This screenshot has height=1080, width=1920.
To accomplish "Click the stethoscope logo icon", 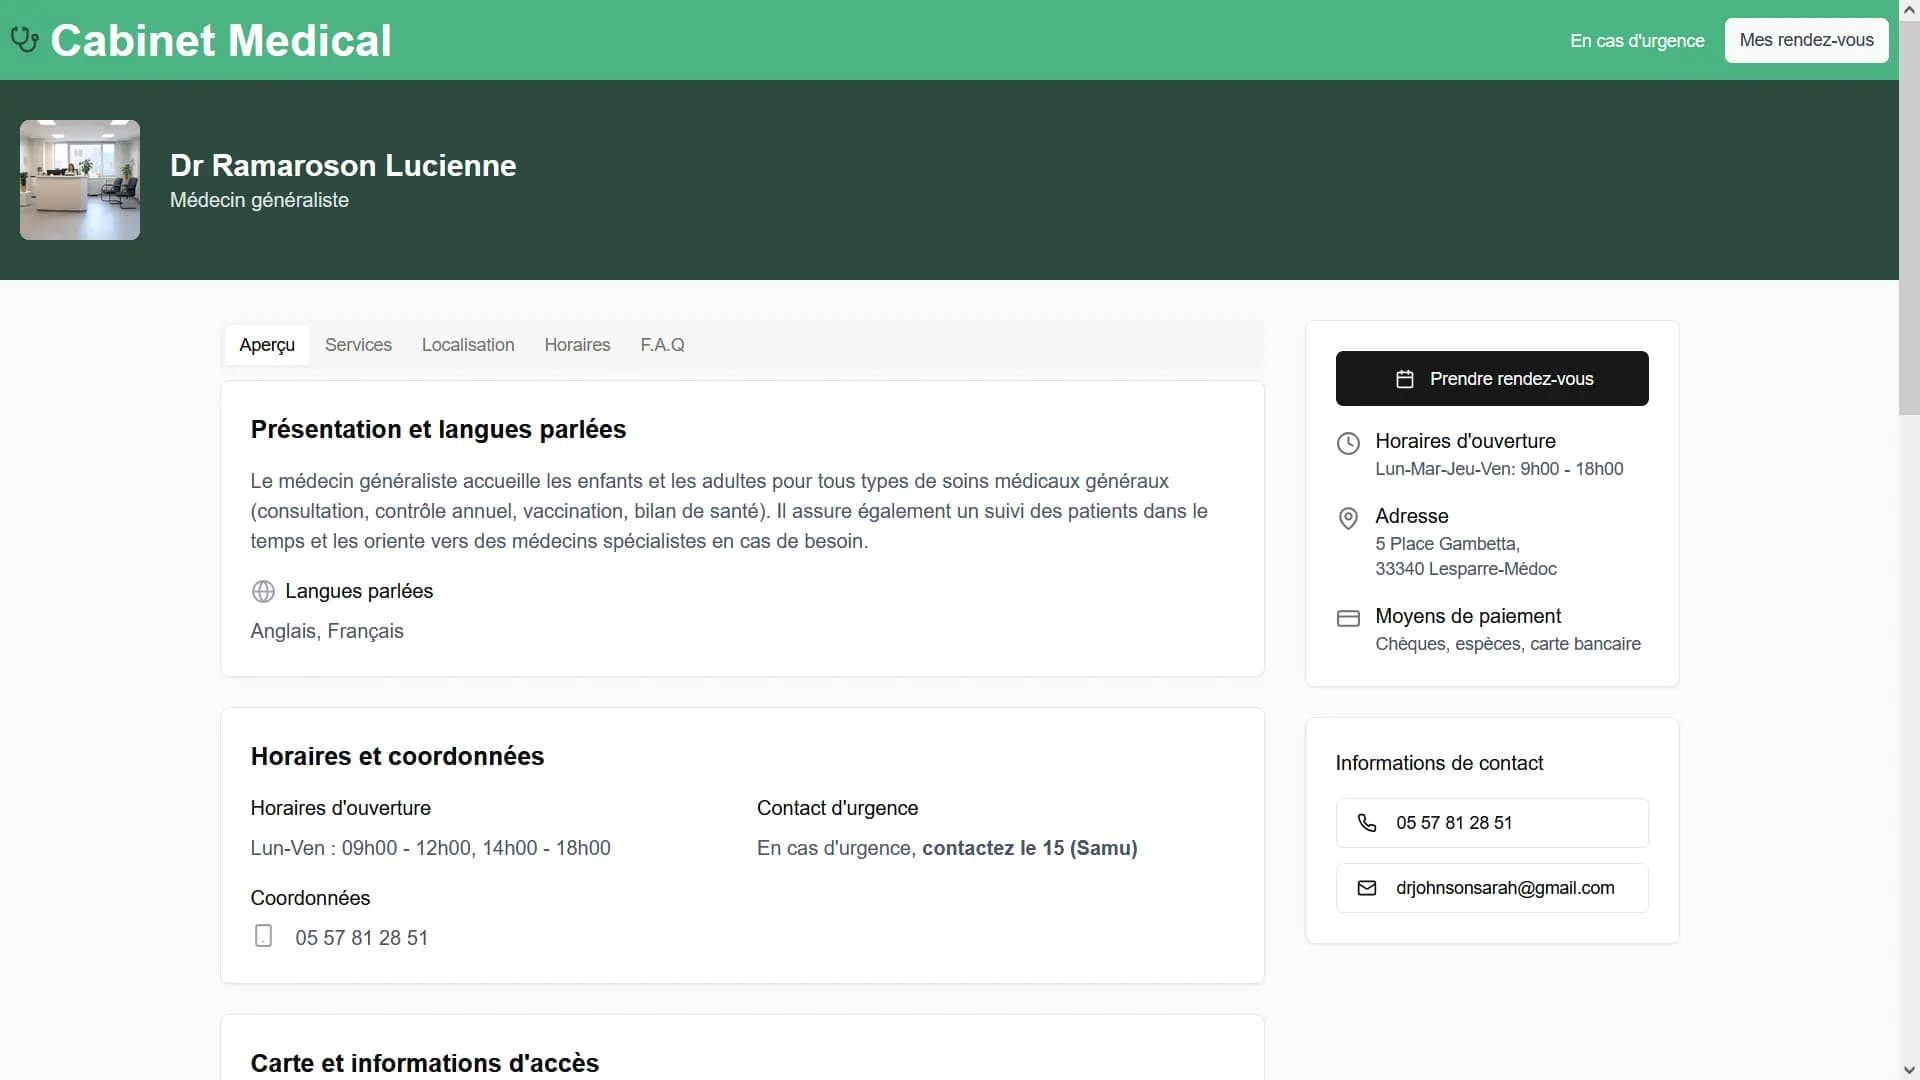I will pos(24,40).
